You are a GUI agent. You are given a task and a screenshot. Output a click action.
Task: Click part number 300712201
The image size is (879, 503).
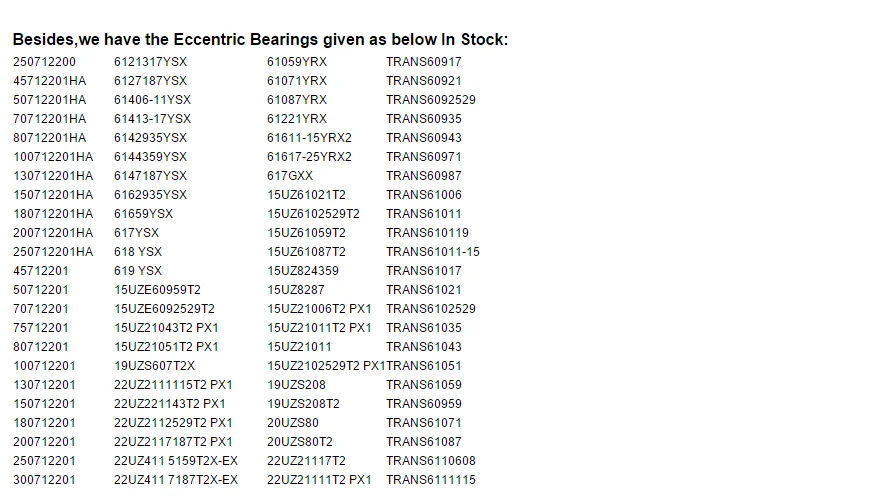(44, 480)
